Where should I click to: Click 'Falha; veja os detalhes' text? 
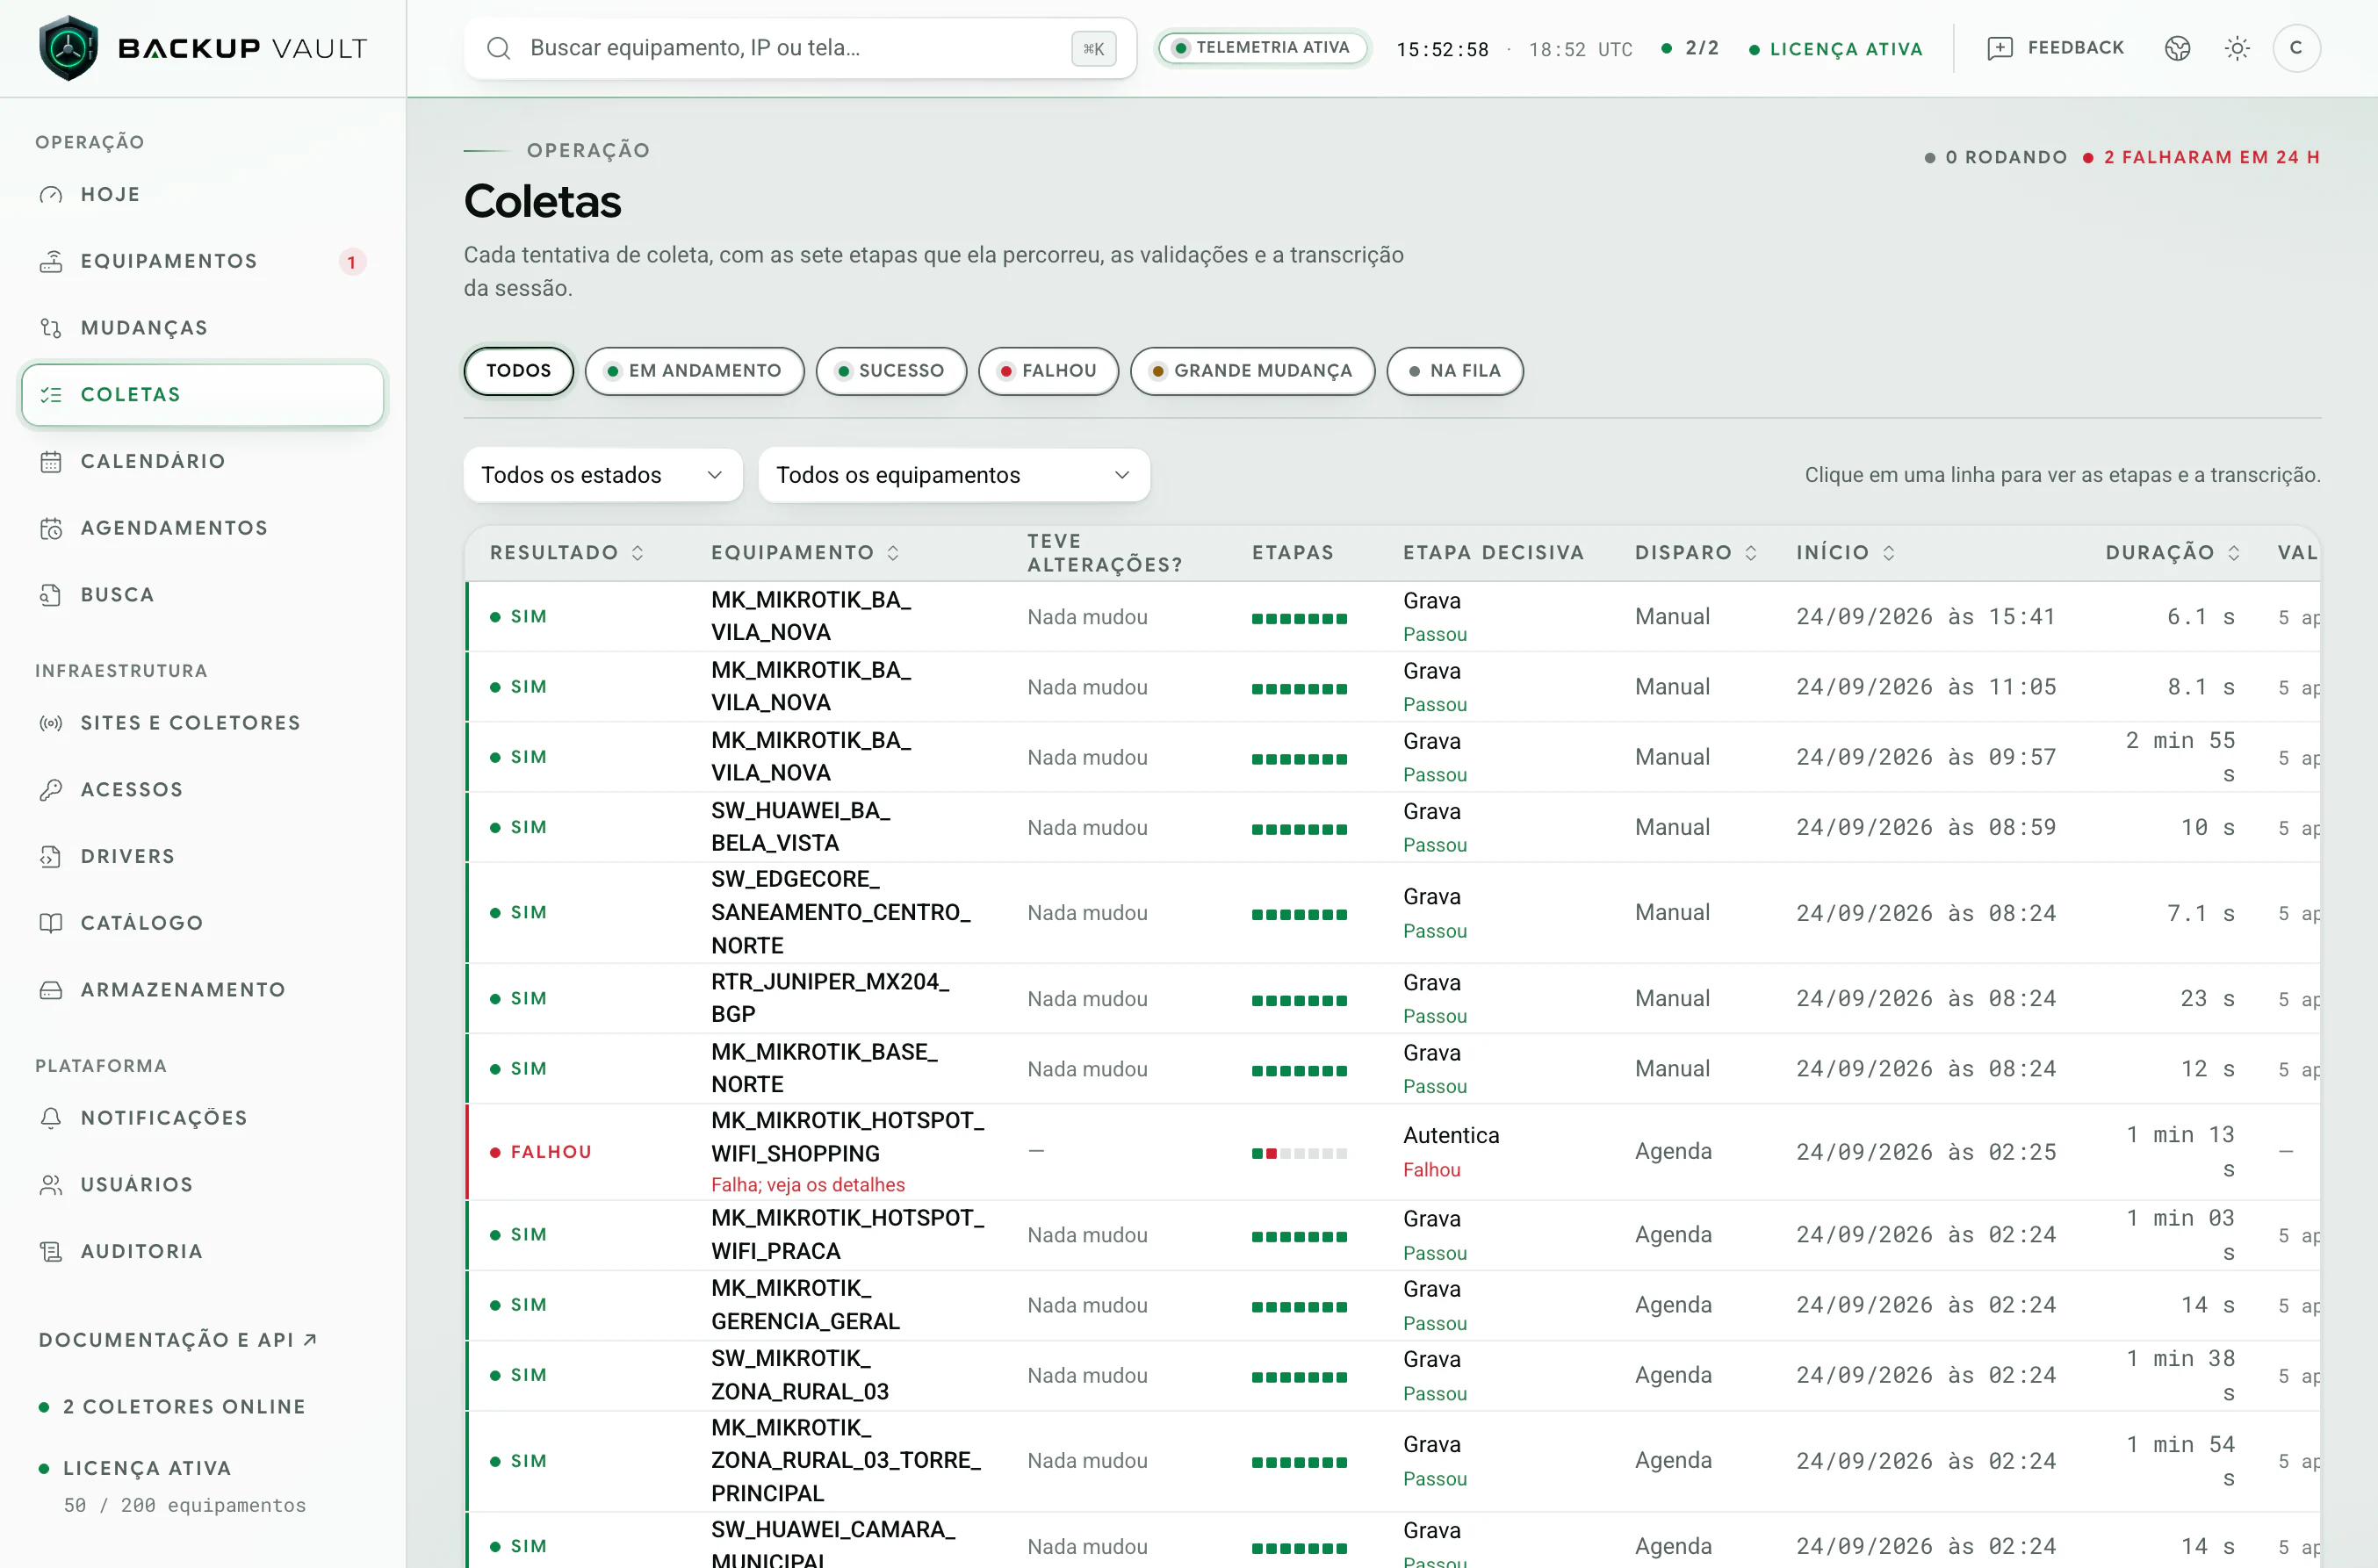(808, 1185)
